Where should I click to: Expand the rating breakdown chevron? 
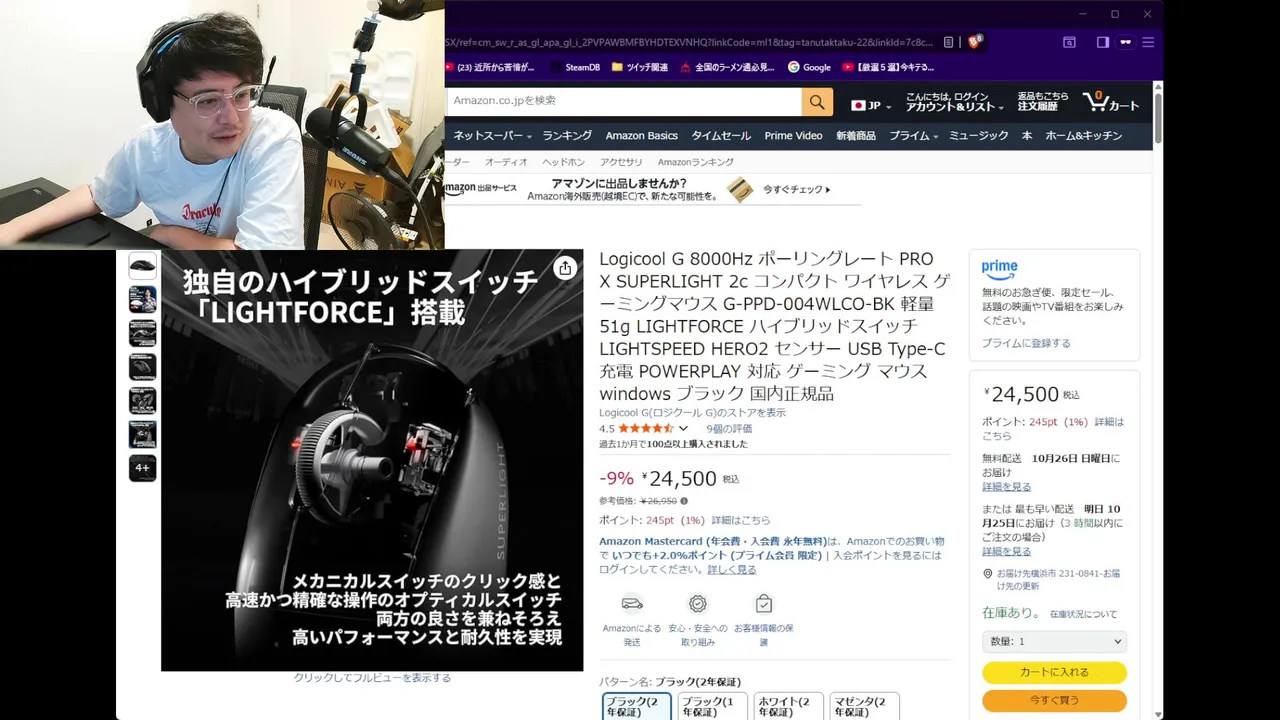point(683,428)
